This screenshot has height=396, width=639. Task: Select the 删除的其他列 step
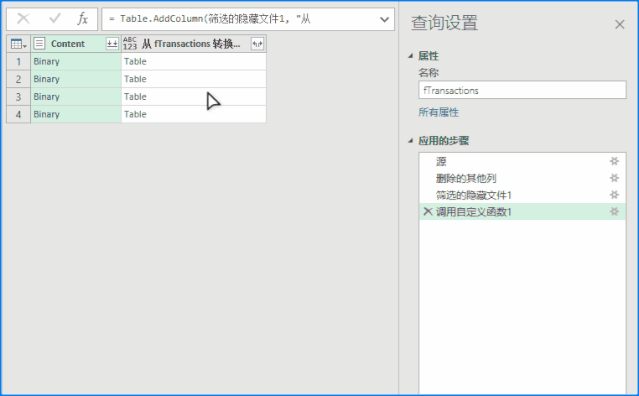pyautogui.click(x=522, y=178)
